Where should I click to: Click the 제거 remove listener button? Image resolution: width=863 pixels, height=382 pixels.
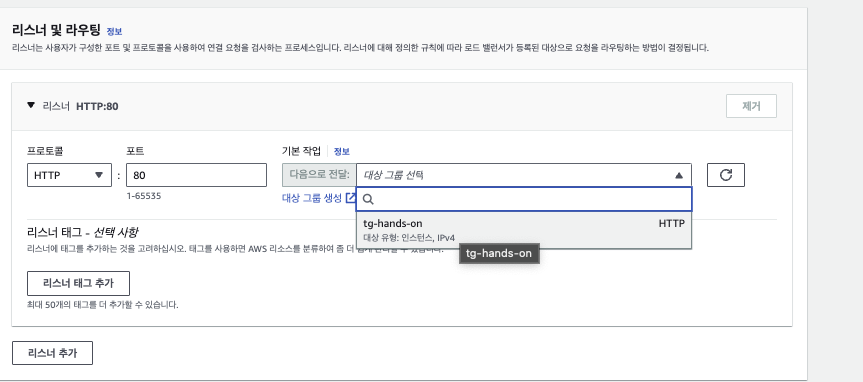[751, 106]
